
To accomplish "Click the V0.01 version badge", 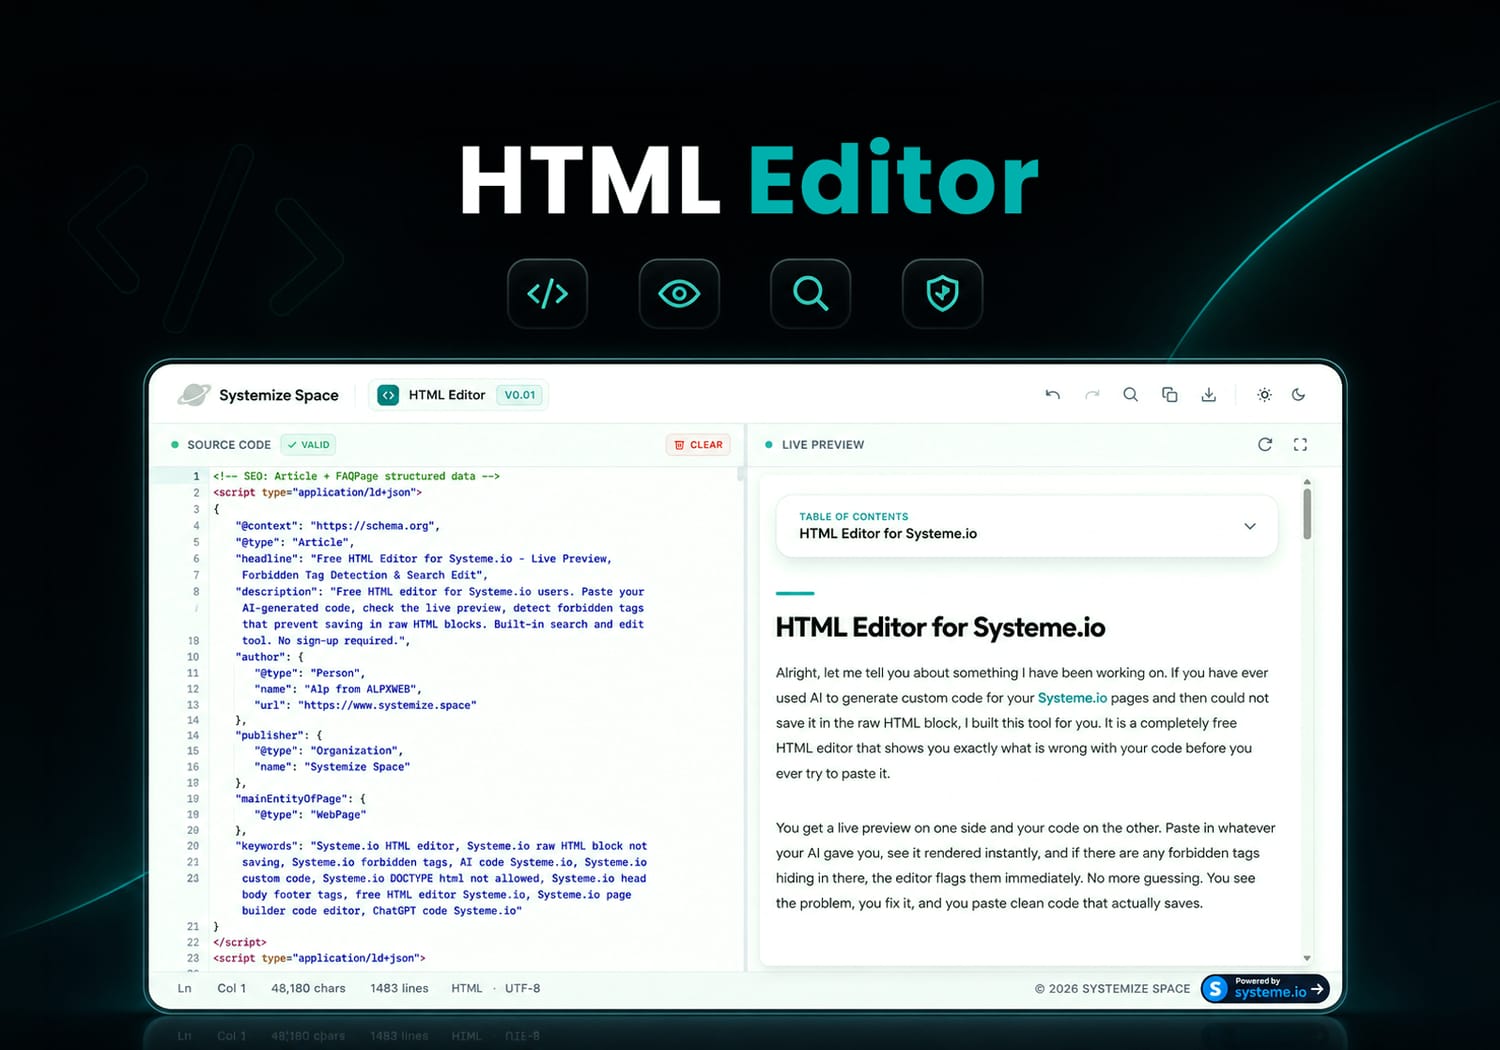I will click(520, 395).
